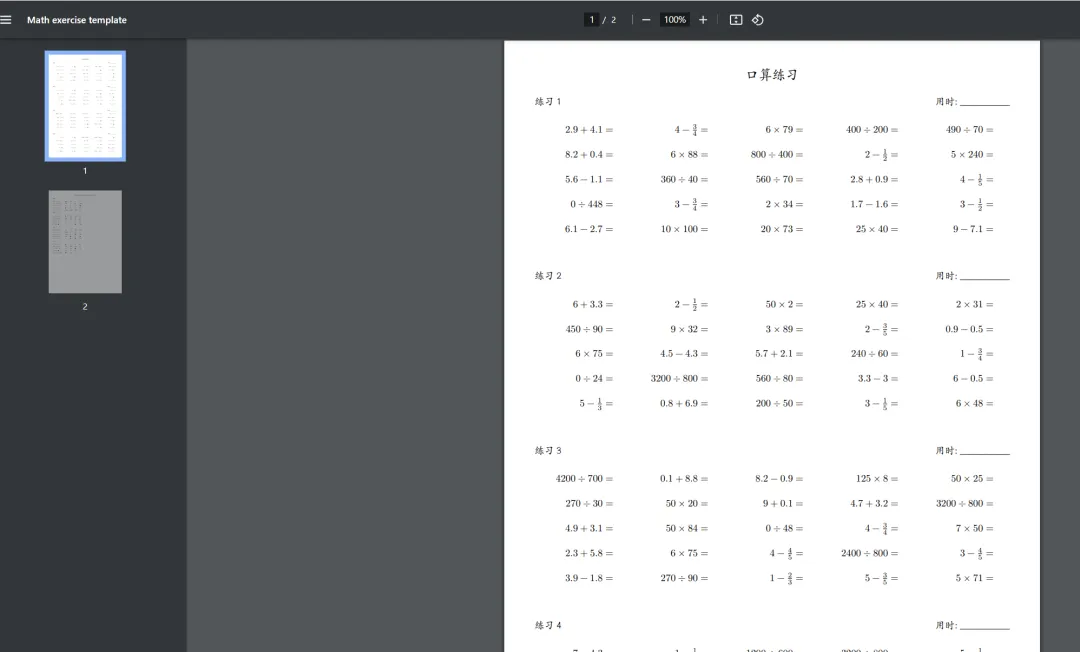This screenshot has width=1080, height=652.
Task: Click the problem 5 × 240 =
Action: (x=972, y=154)
